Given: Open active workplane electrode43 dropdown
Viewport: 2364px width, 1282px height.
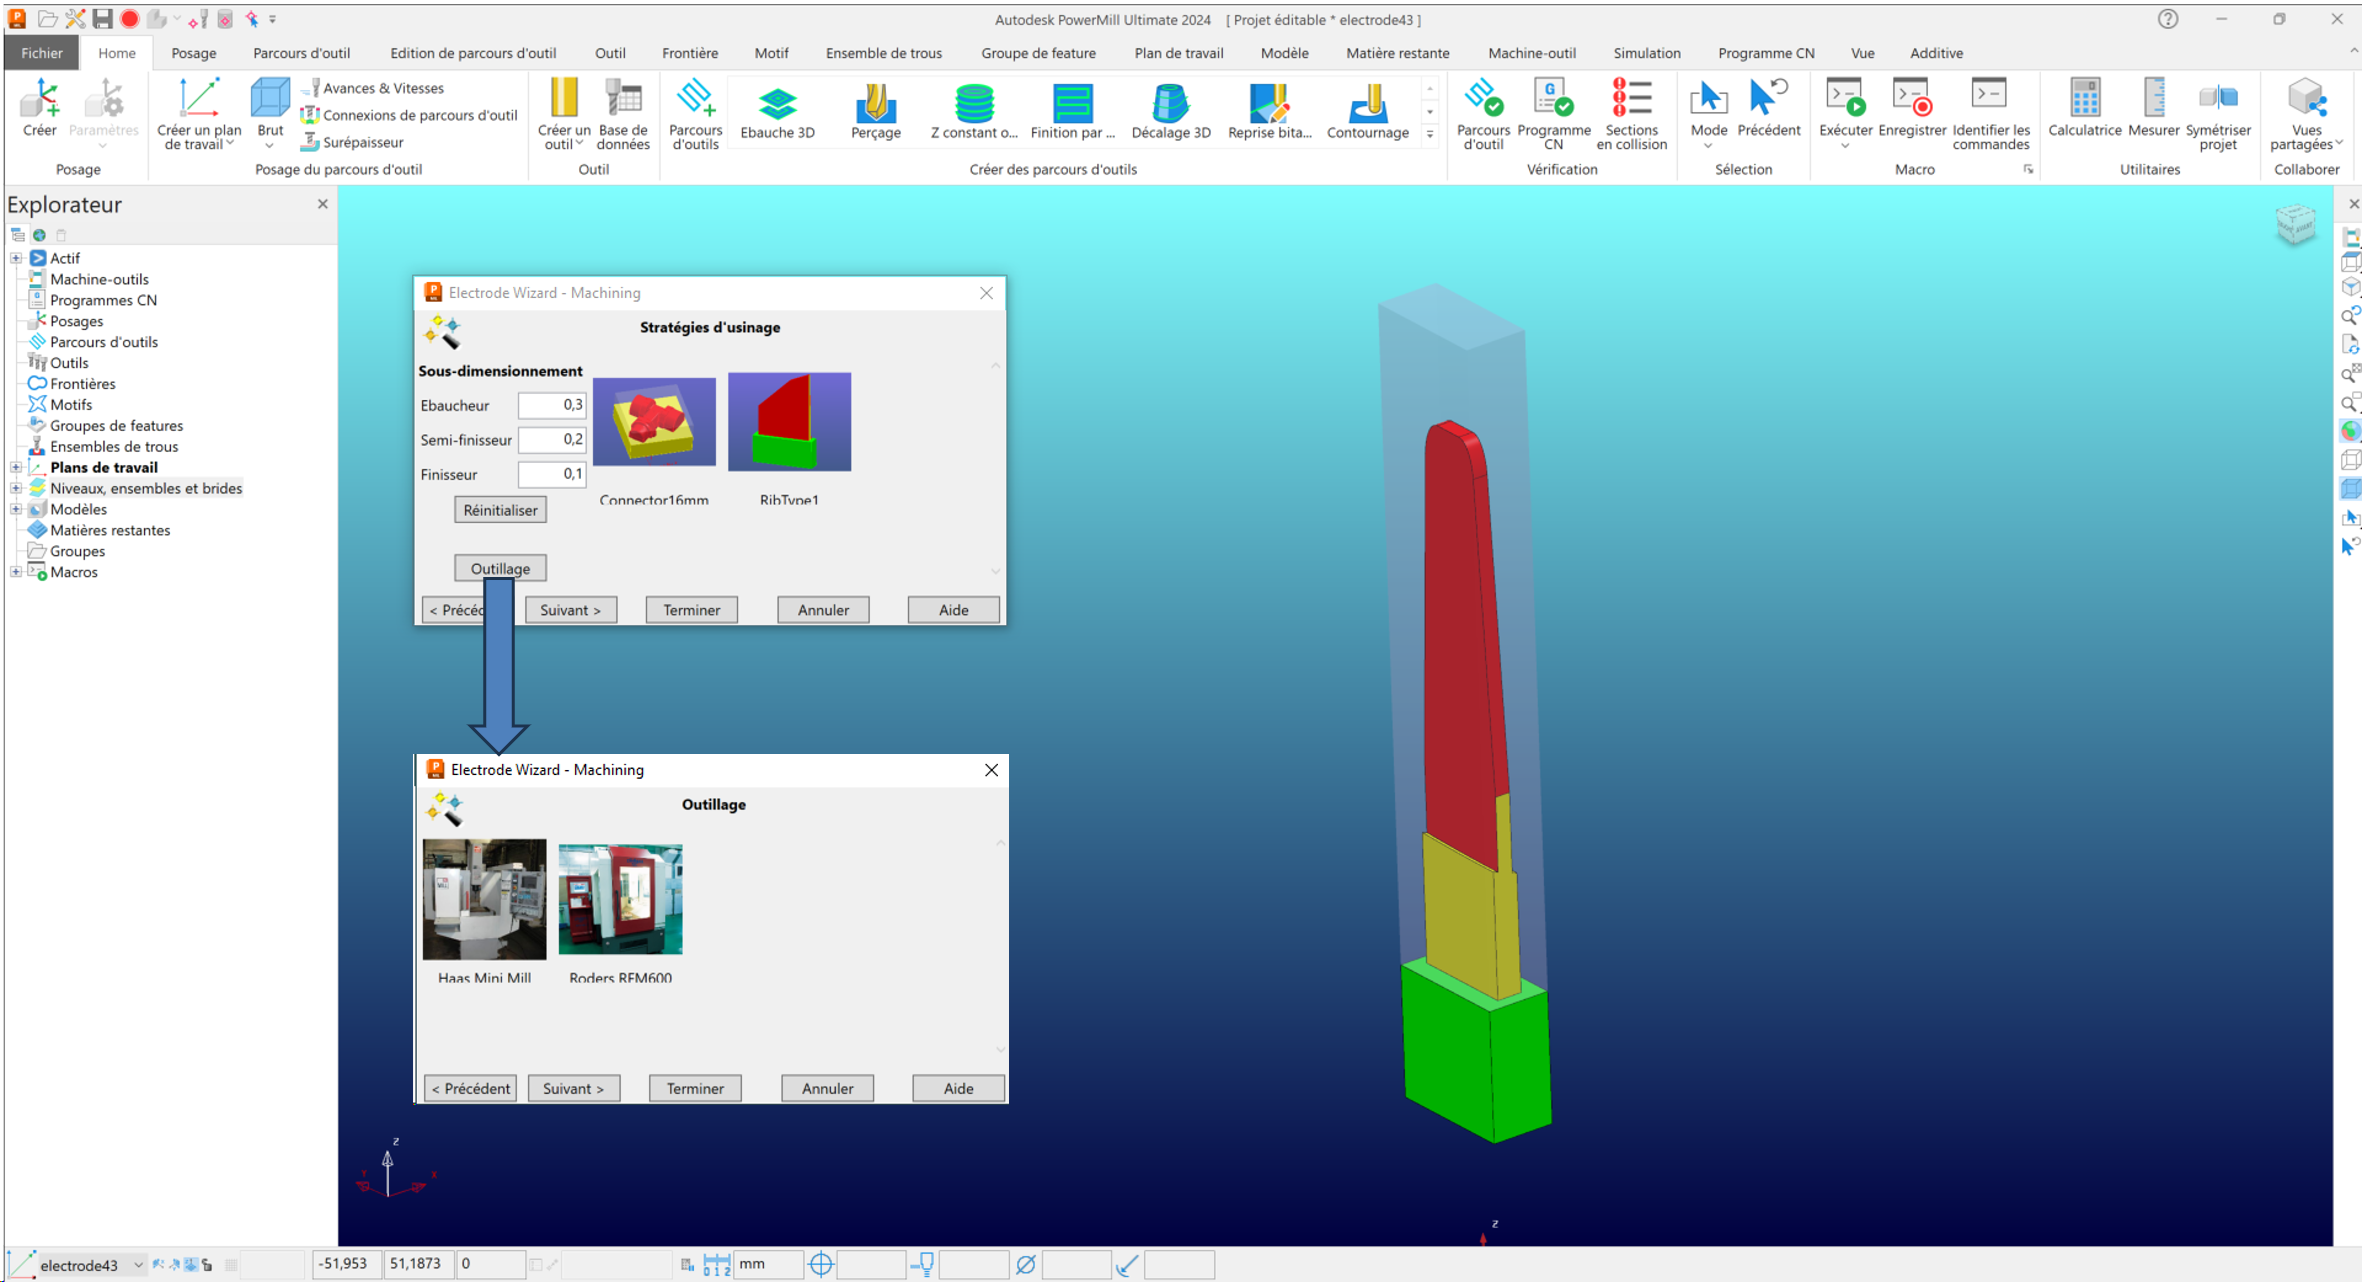Looking at the screenshot, I should [x=138, y=1265].
